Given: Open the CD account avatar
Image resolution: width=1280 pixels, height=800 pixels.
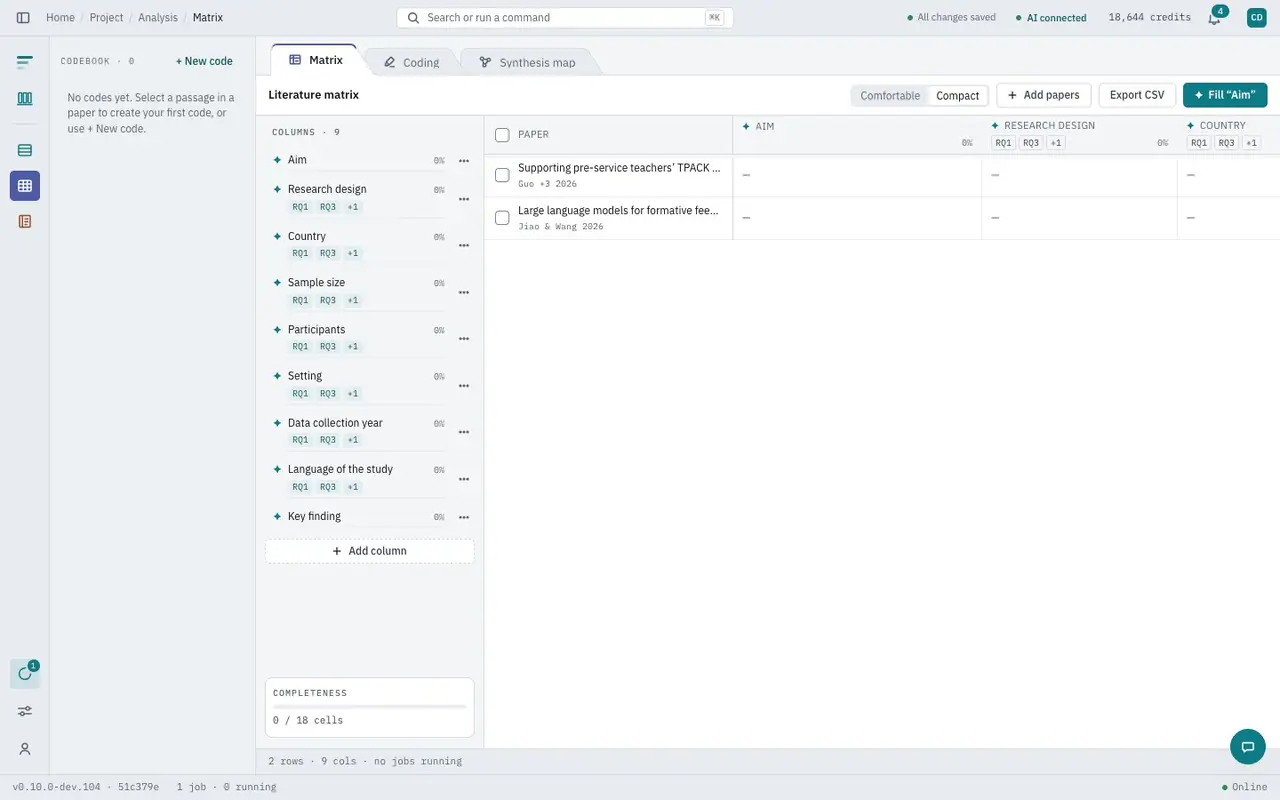Looking at the screenshot, I should click(x=1257, y=17).
